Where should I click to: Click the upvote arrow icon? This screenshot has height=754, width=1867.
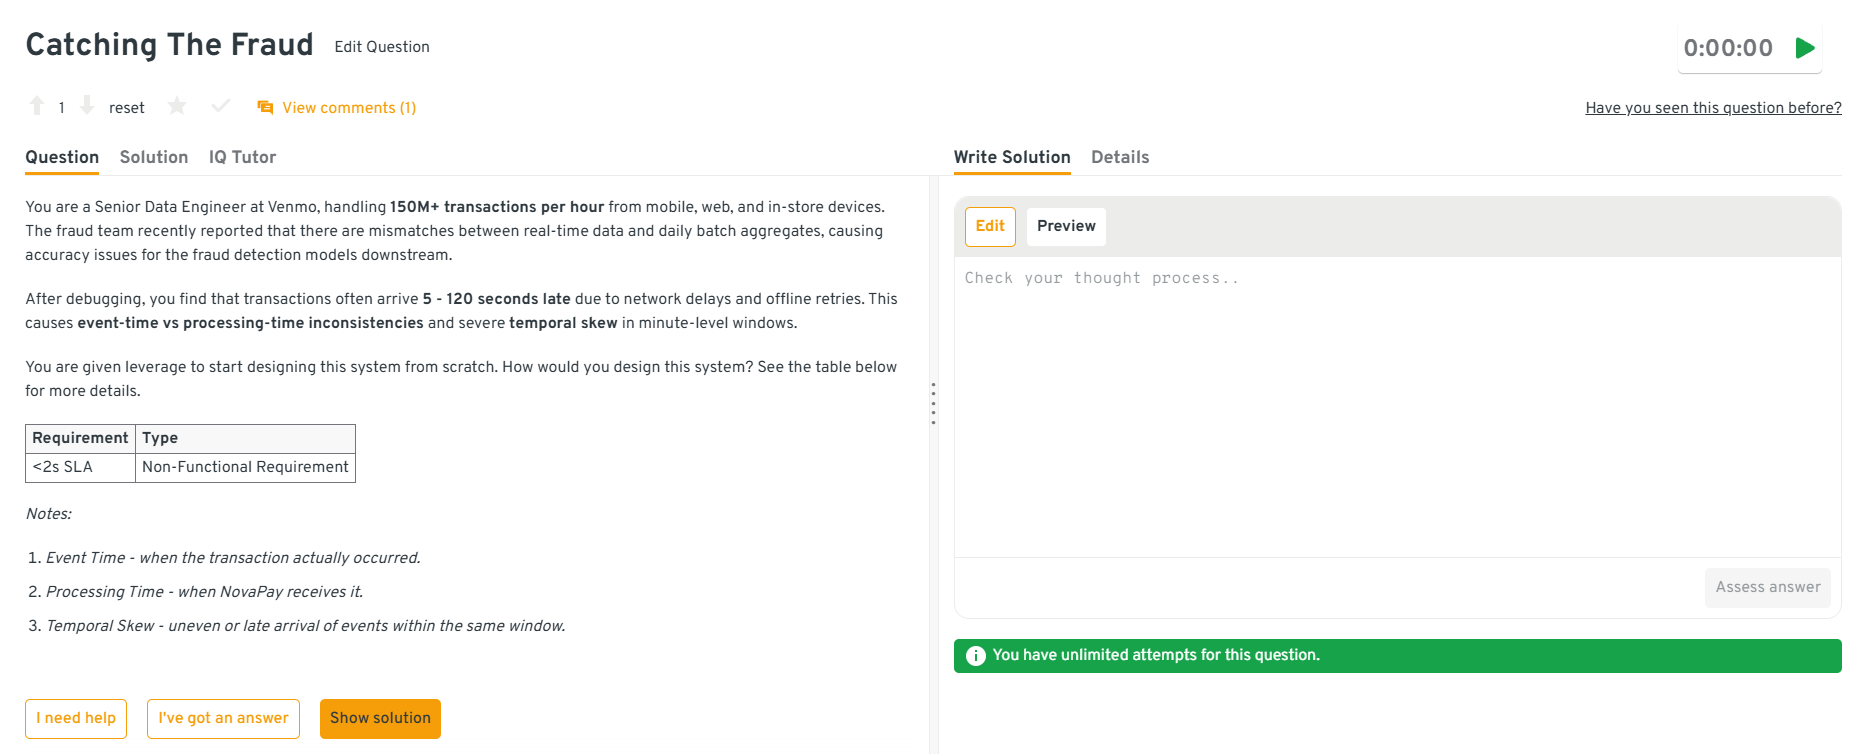tap(37, 106)
